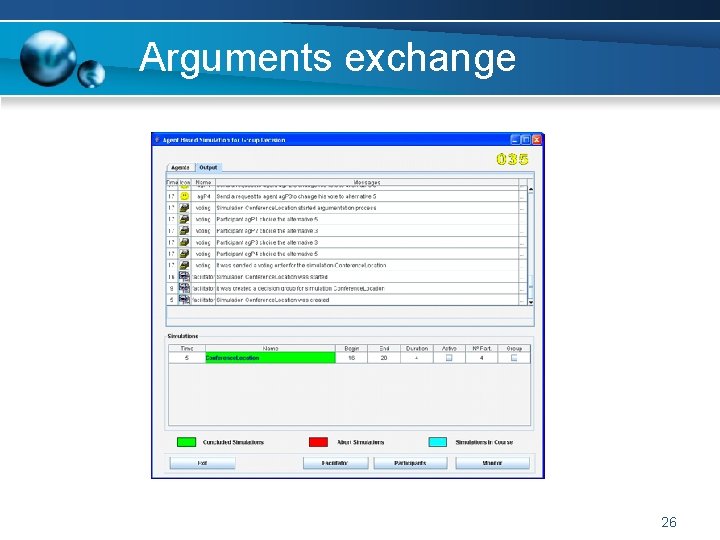This screenshot has width=720, height=540.
Task: Click the Begin column header in Simulations
Action: tap(351, 349)
